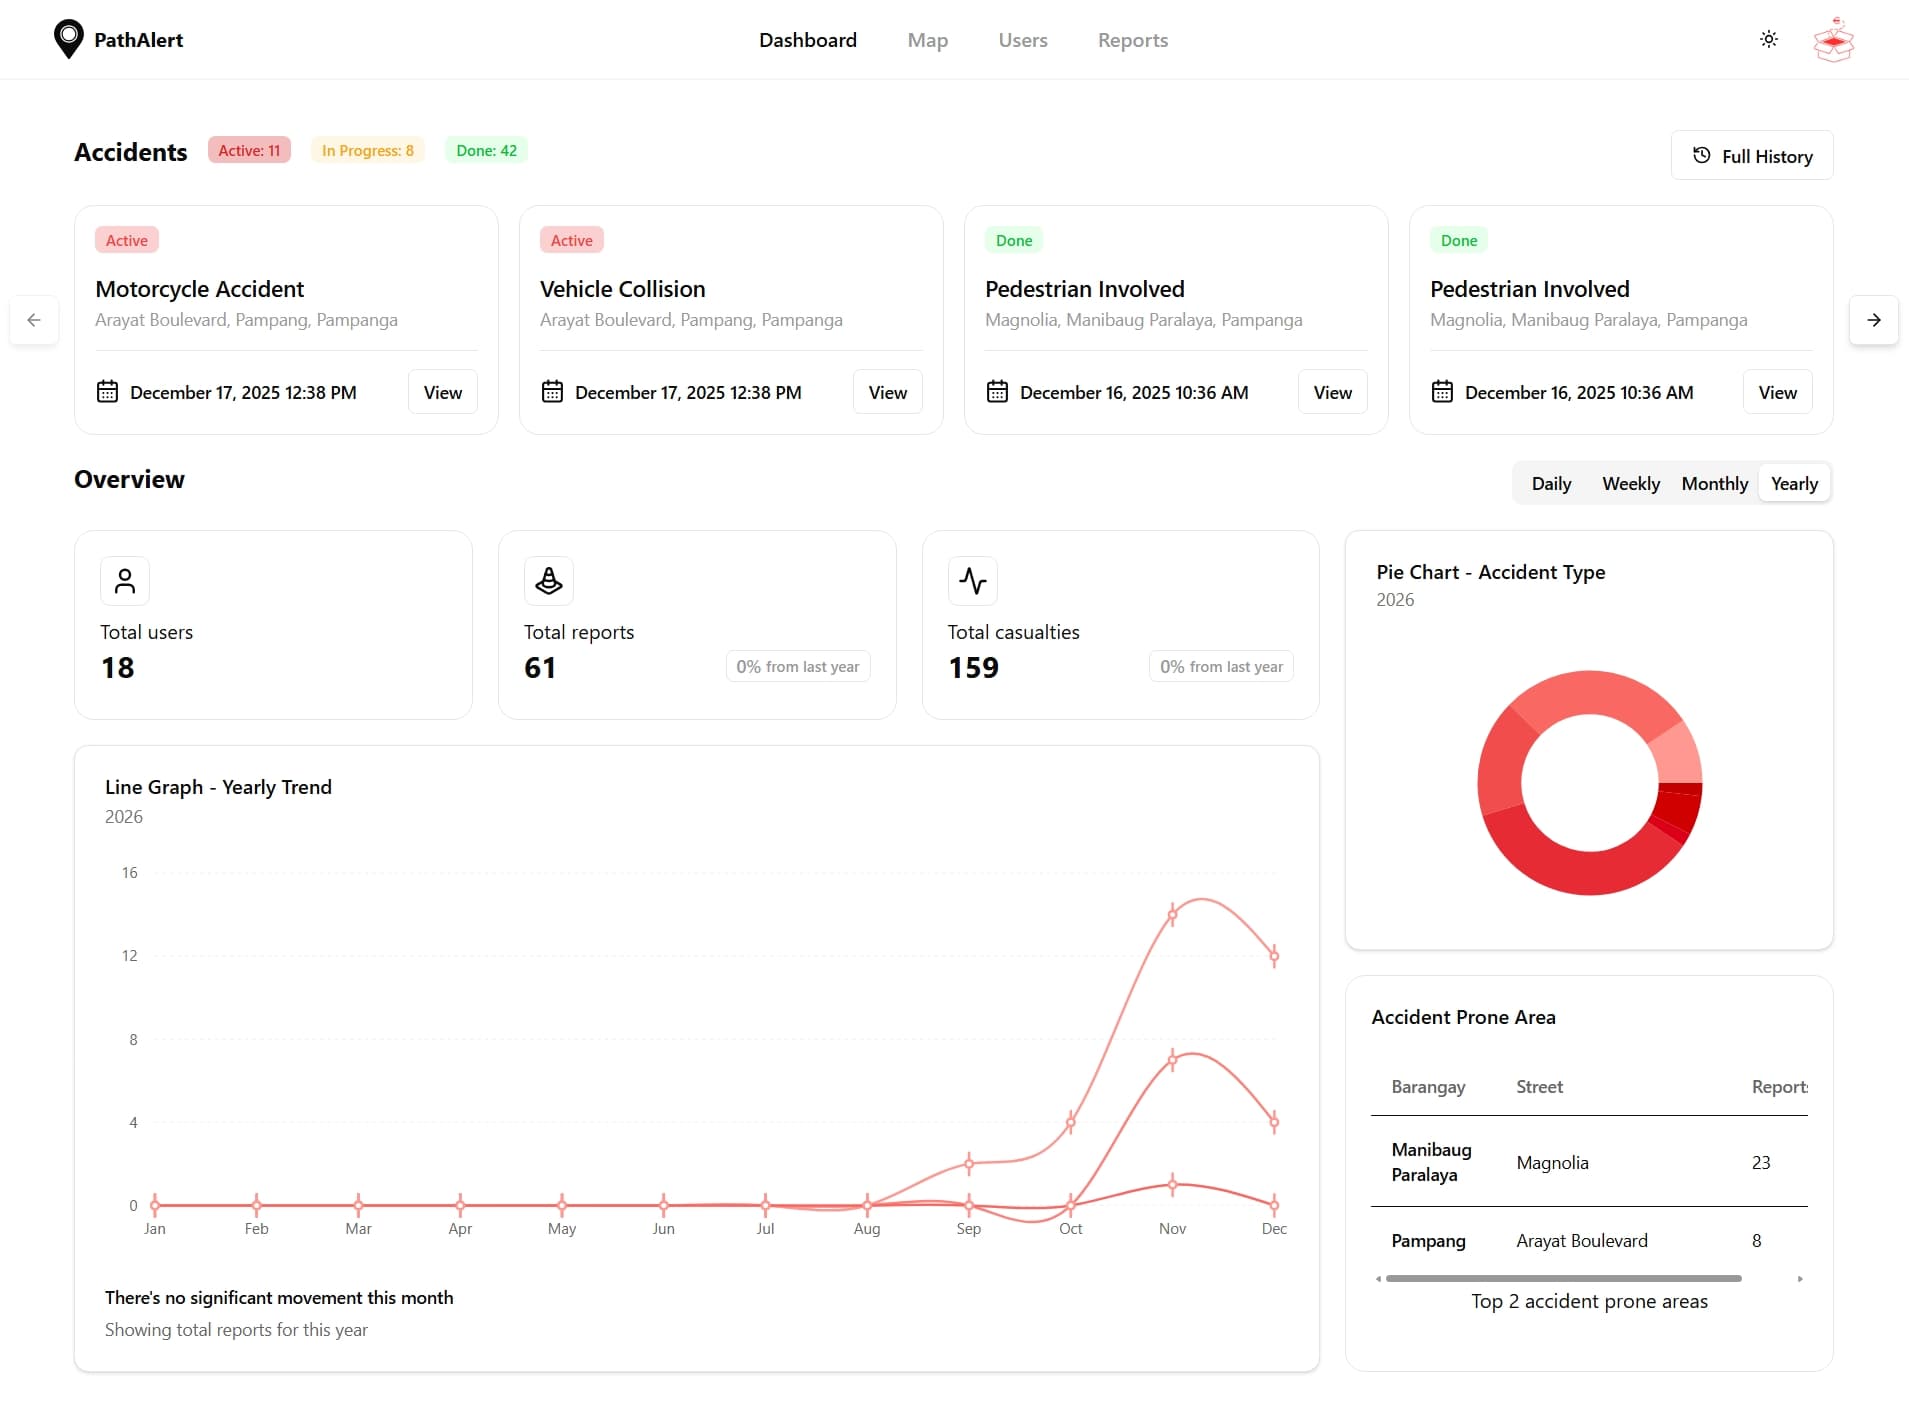Click the Total casualties activity icon
1909x1422 pixels.
point(972,580)
